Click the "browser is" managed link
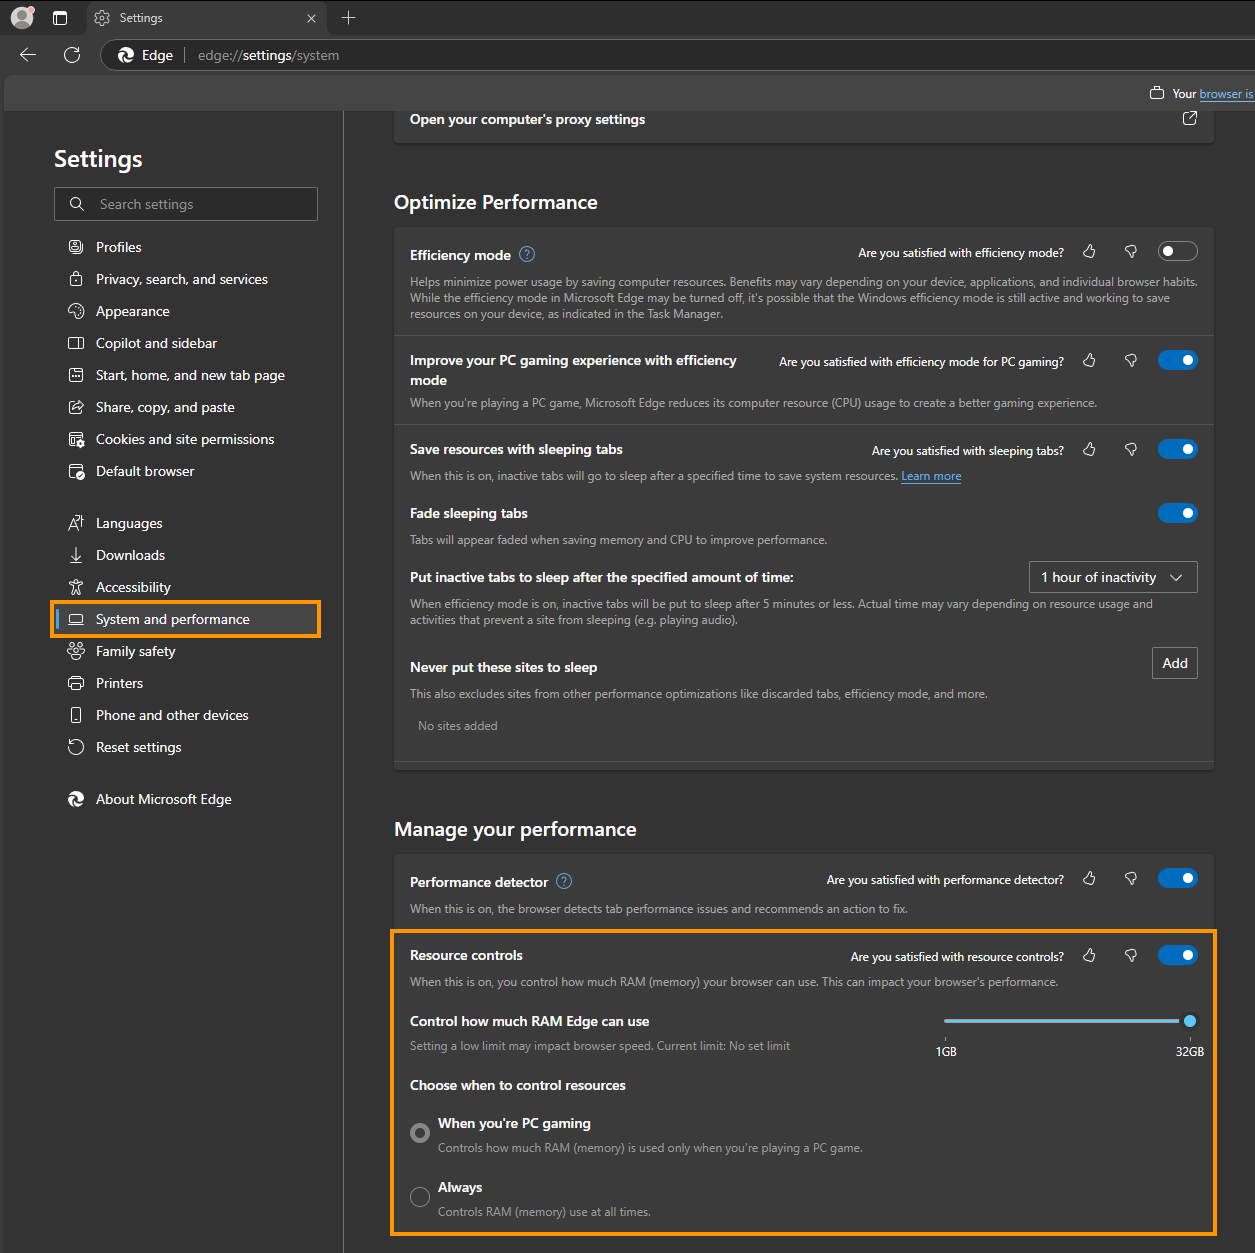The width and height of the screenshot is (1255, 1253). coord(1226,94)
